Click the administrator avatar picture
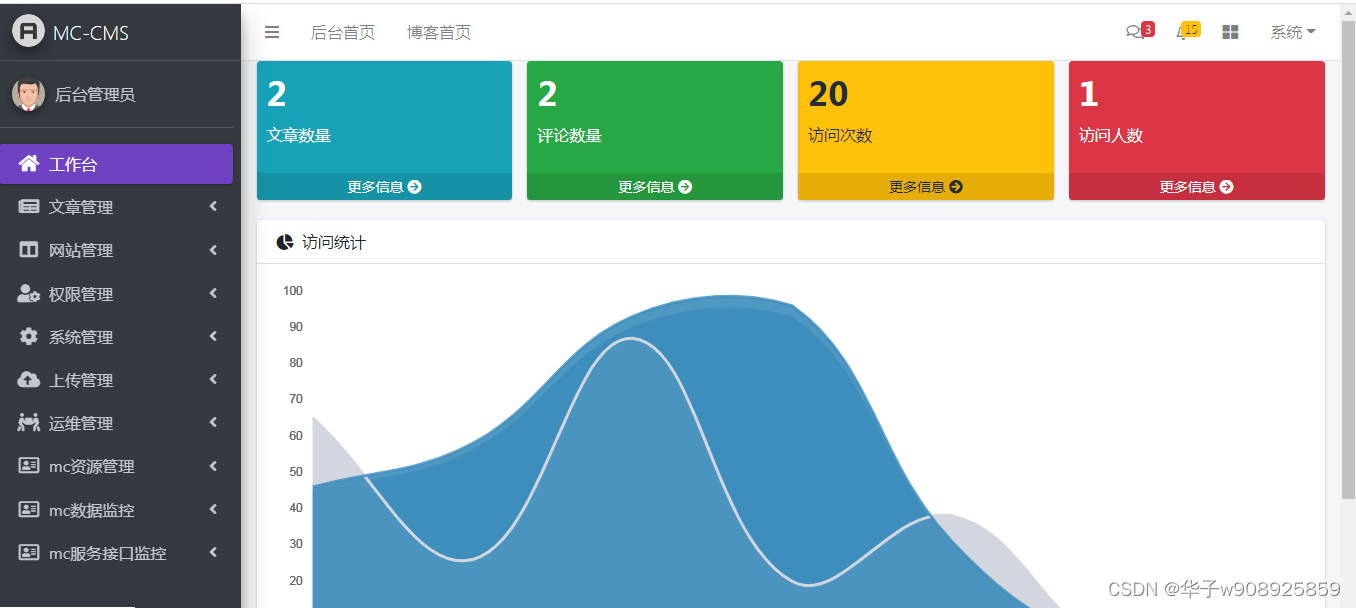Image resolution: width=1356 pixels, height=608 pixels. click(x=28, y=94)
